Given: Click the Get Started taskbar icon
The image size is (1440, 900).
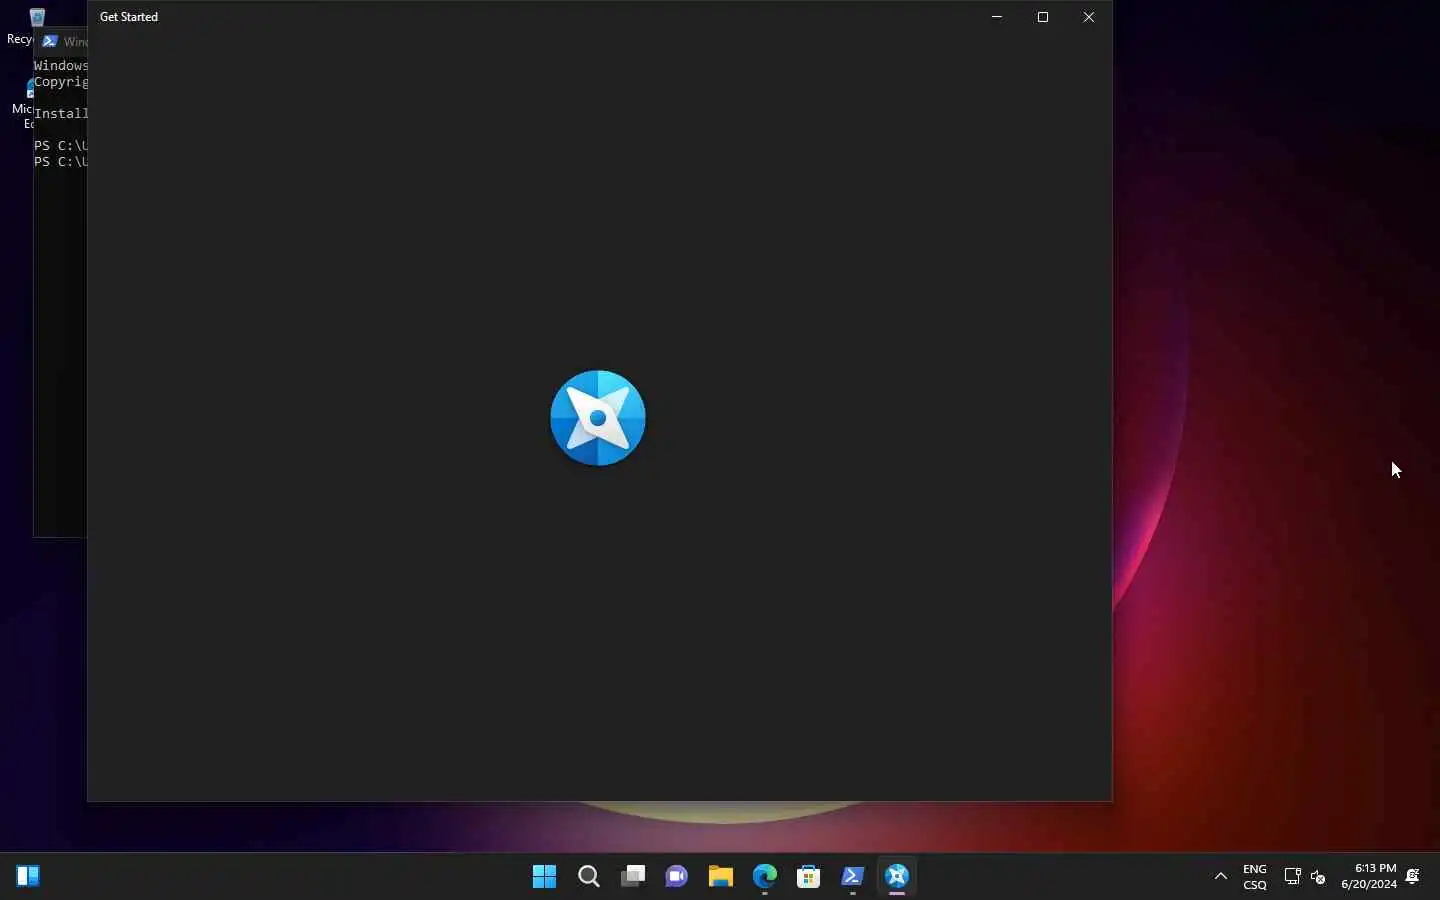Looking at the screenshot, I should (x=897, y=877).
